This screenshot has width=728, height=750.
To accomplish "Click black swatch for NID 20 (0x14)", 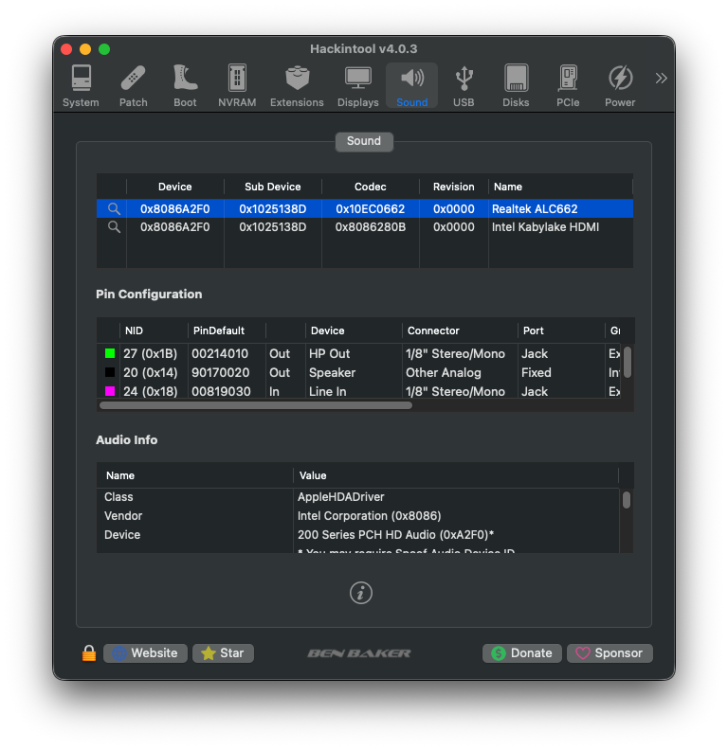I will (110, 372).
